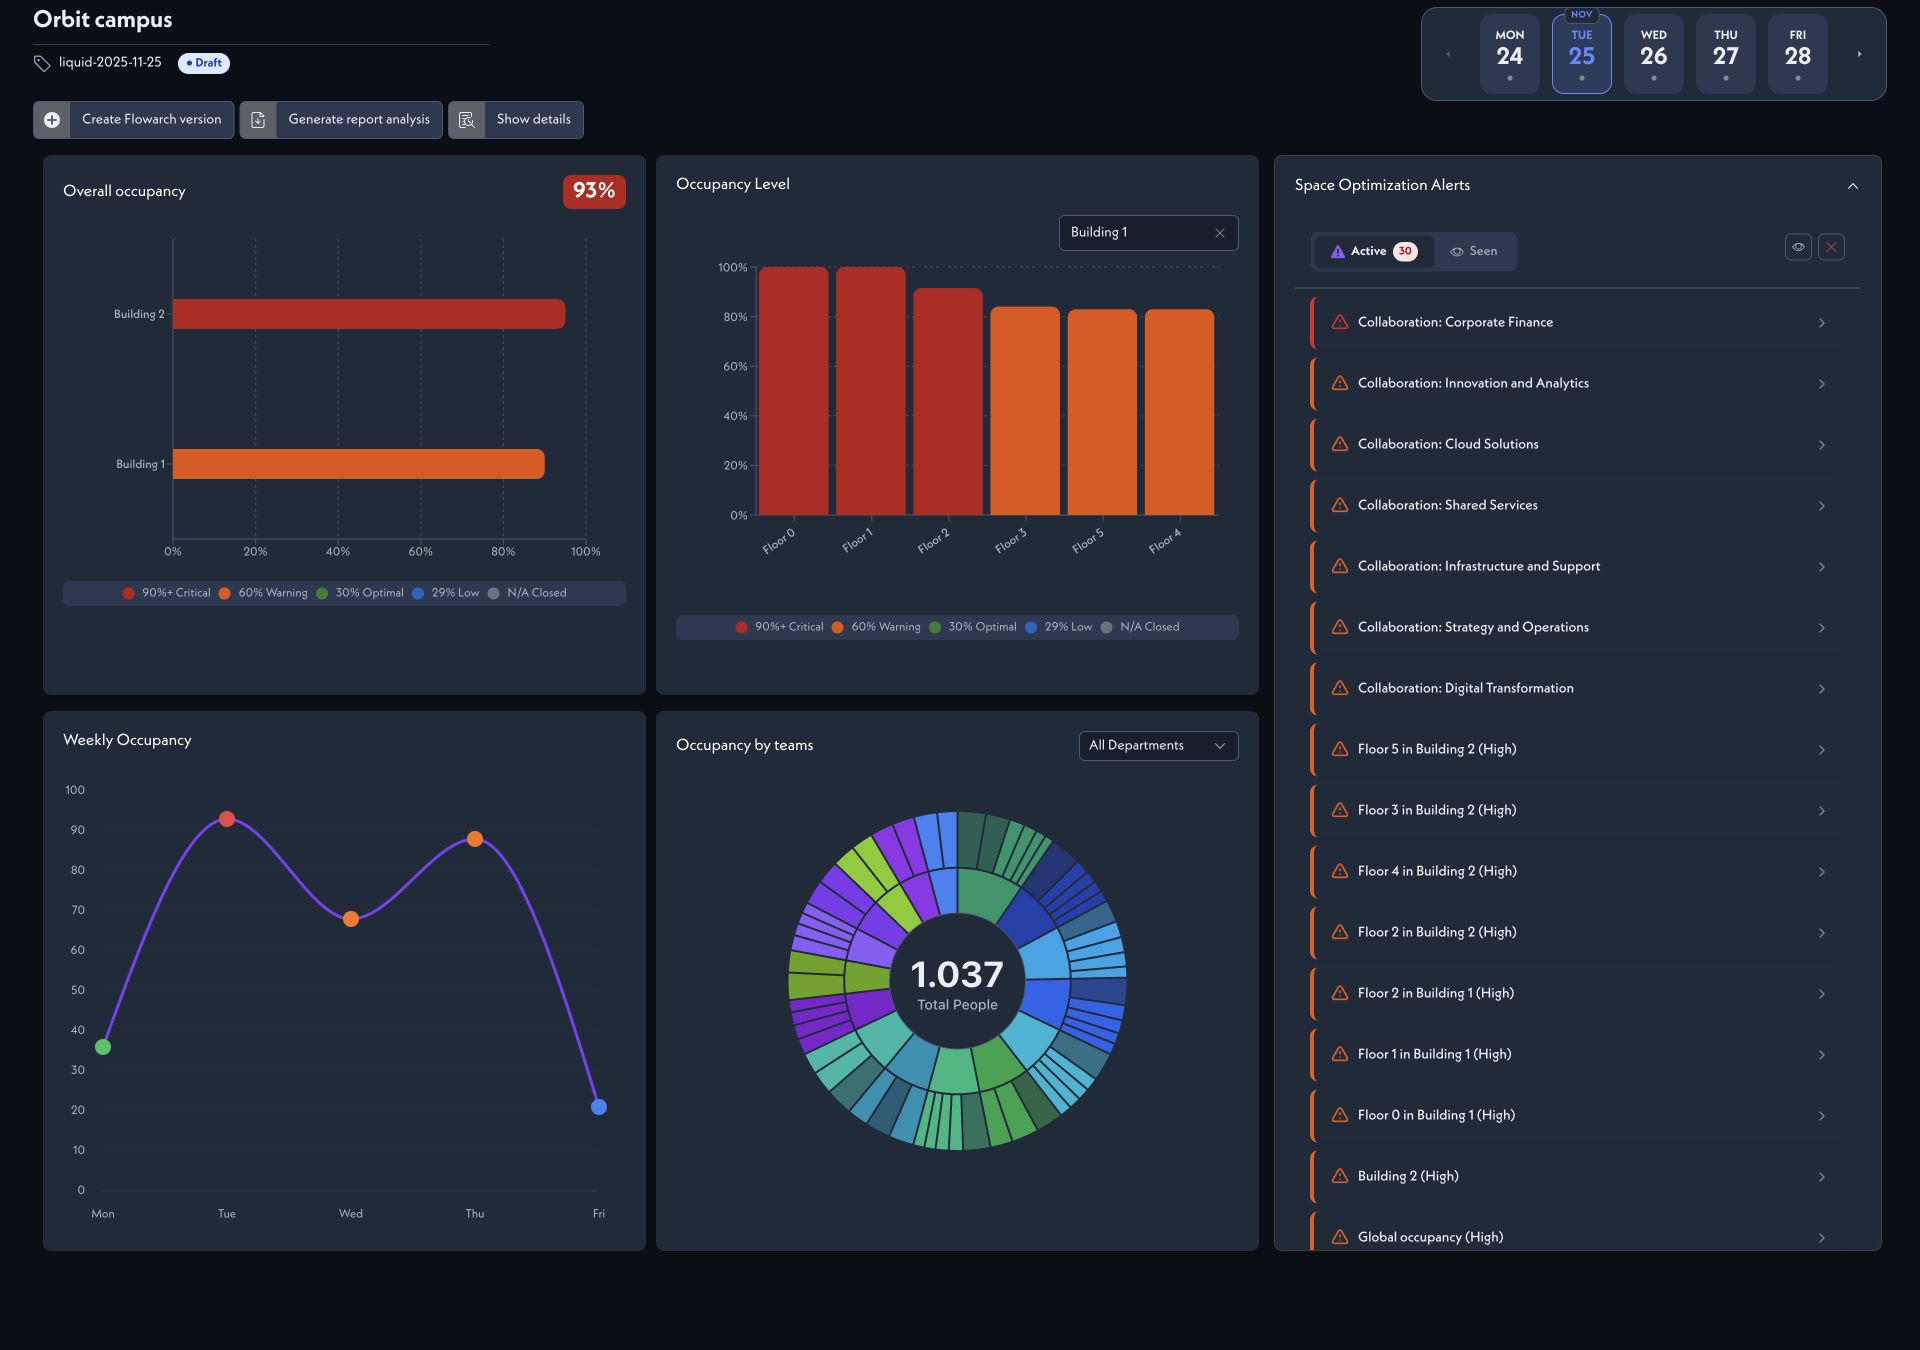The image size is (1920, 1350).
Task: Click the Create Flowarch version button
Action: click(x=133, y=120)
